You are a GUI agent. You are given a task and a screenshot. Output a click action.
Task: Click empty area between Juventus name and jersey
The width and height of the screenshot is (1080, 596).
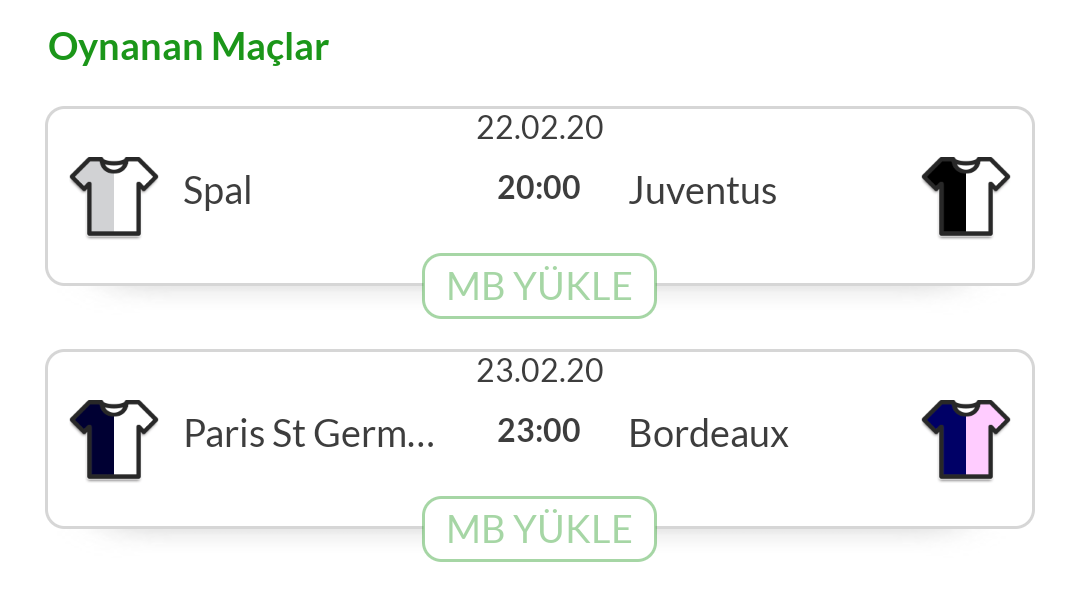click(849, 191)
